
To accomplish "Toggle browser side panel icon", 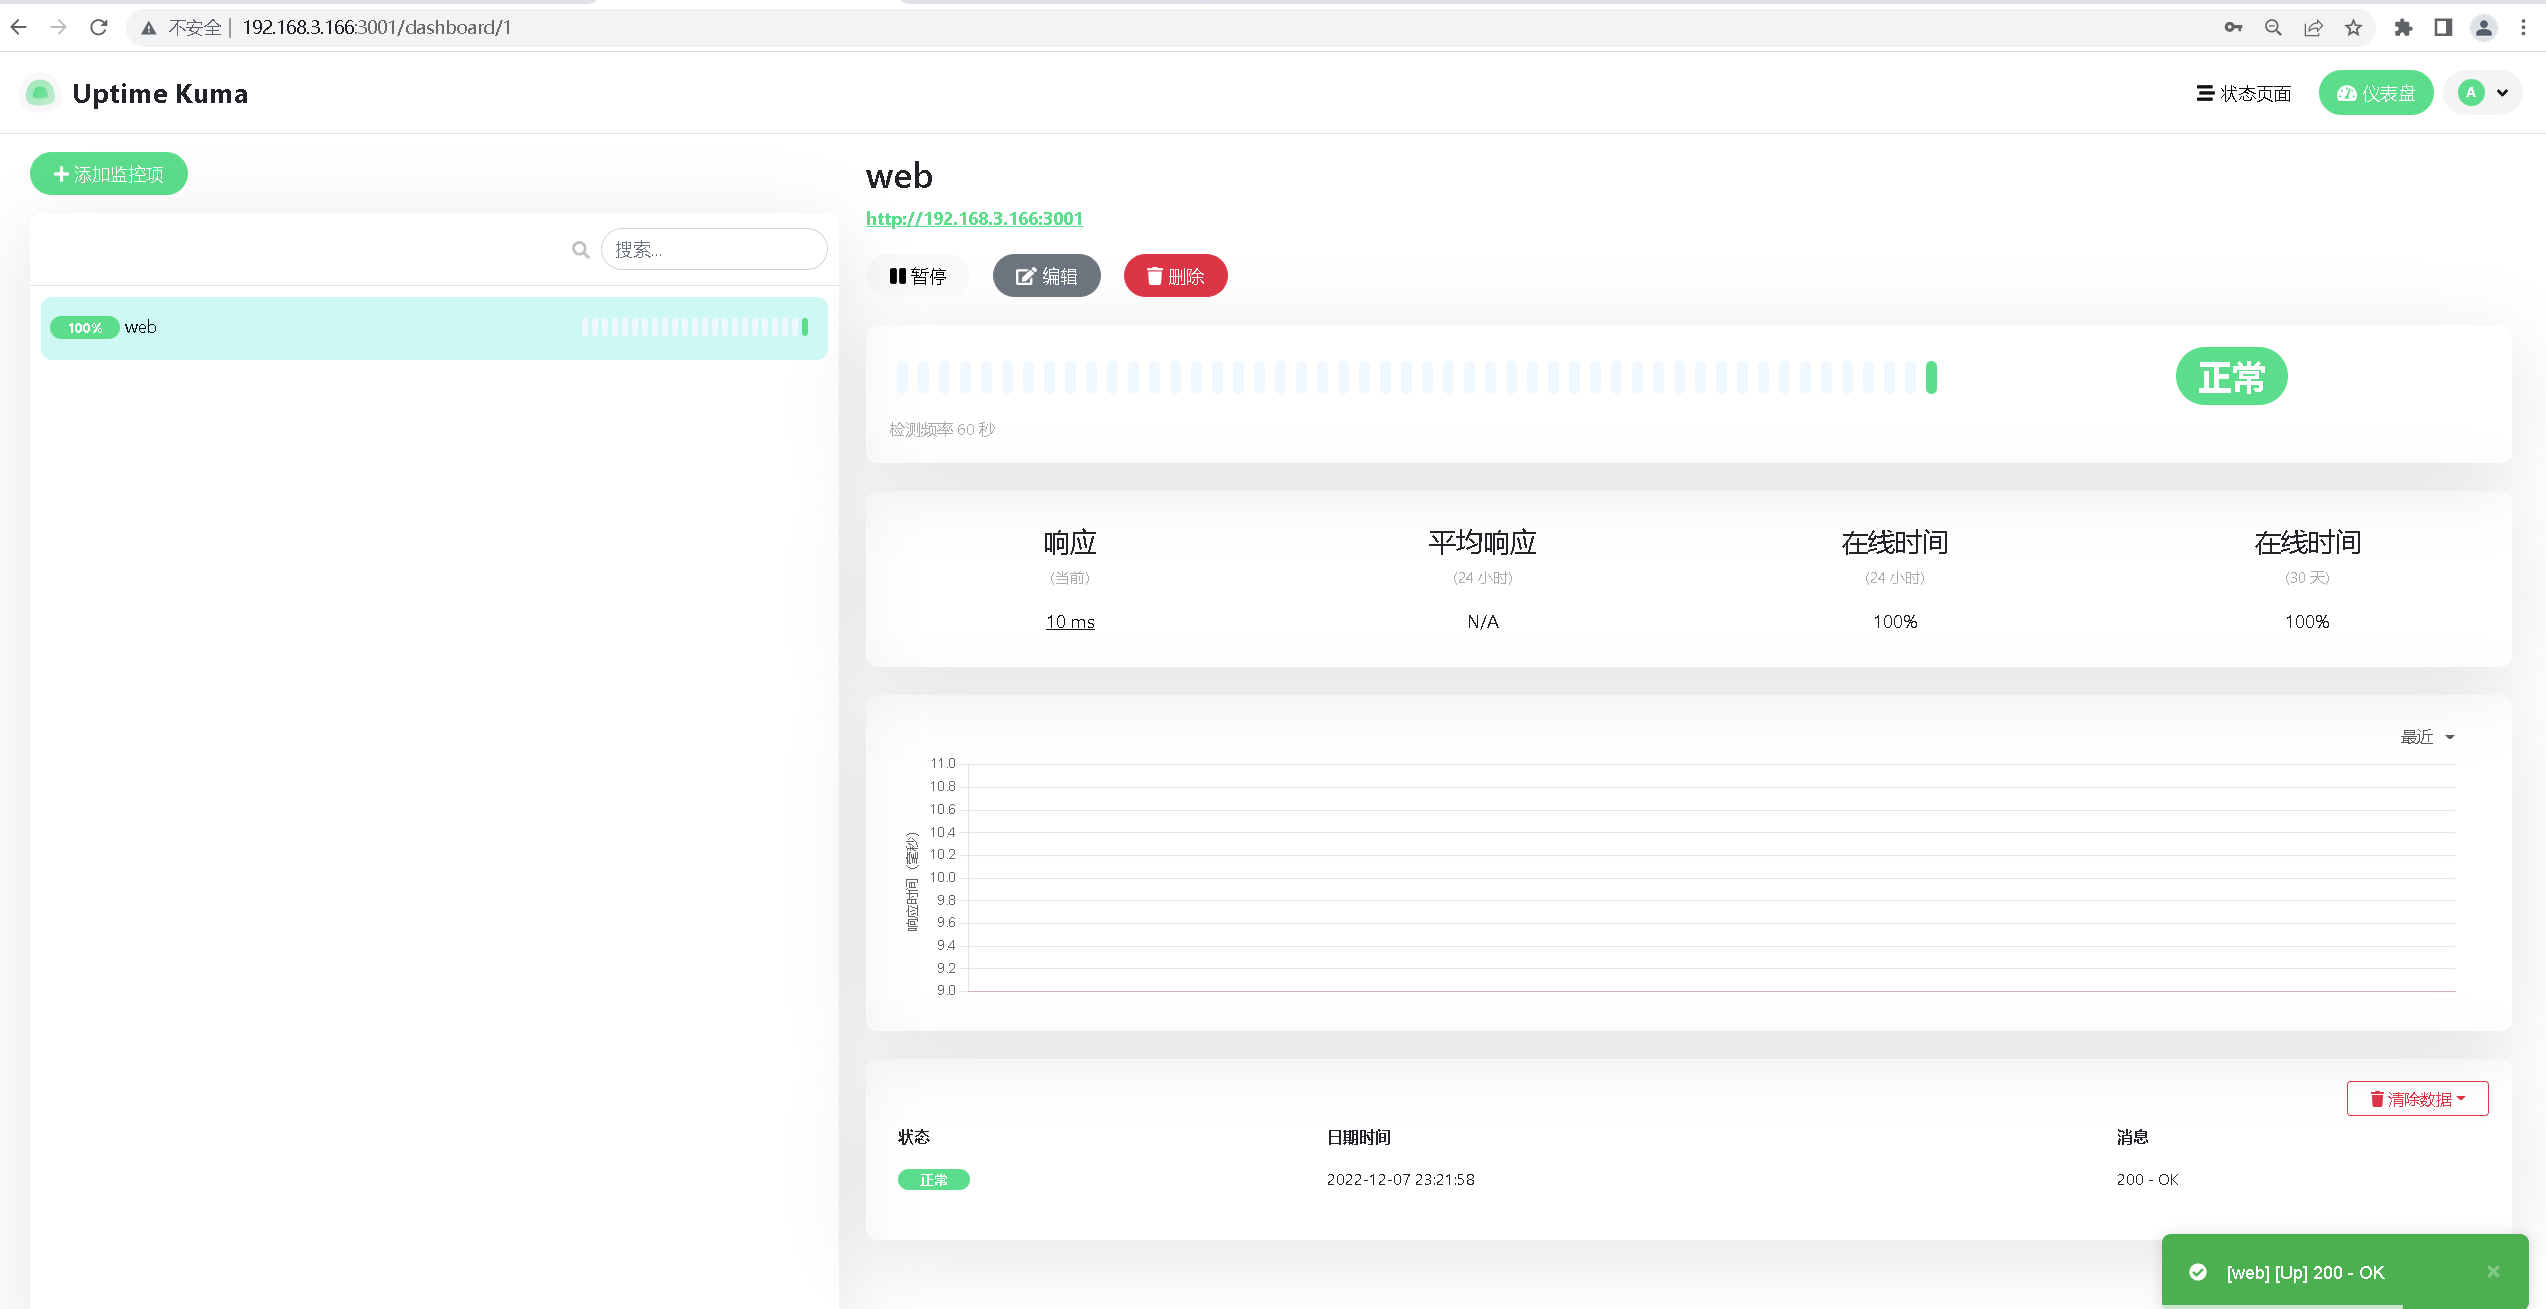I will point(2443,27).
